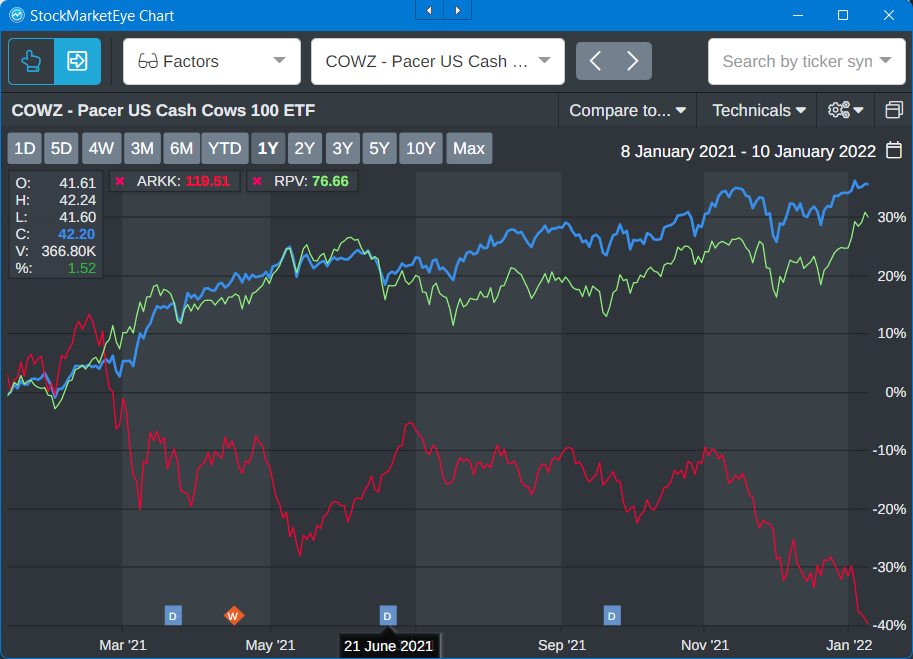Open the calendar date range picker
This screenshot has height=659, width=913.
(895, 151)
